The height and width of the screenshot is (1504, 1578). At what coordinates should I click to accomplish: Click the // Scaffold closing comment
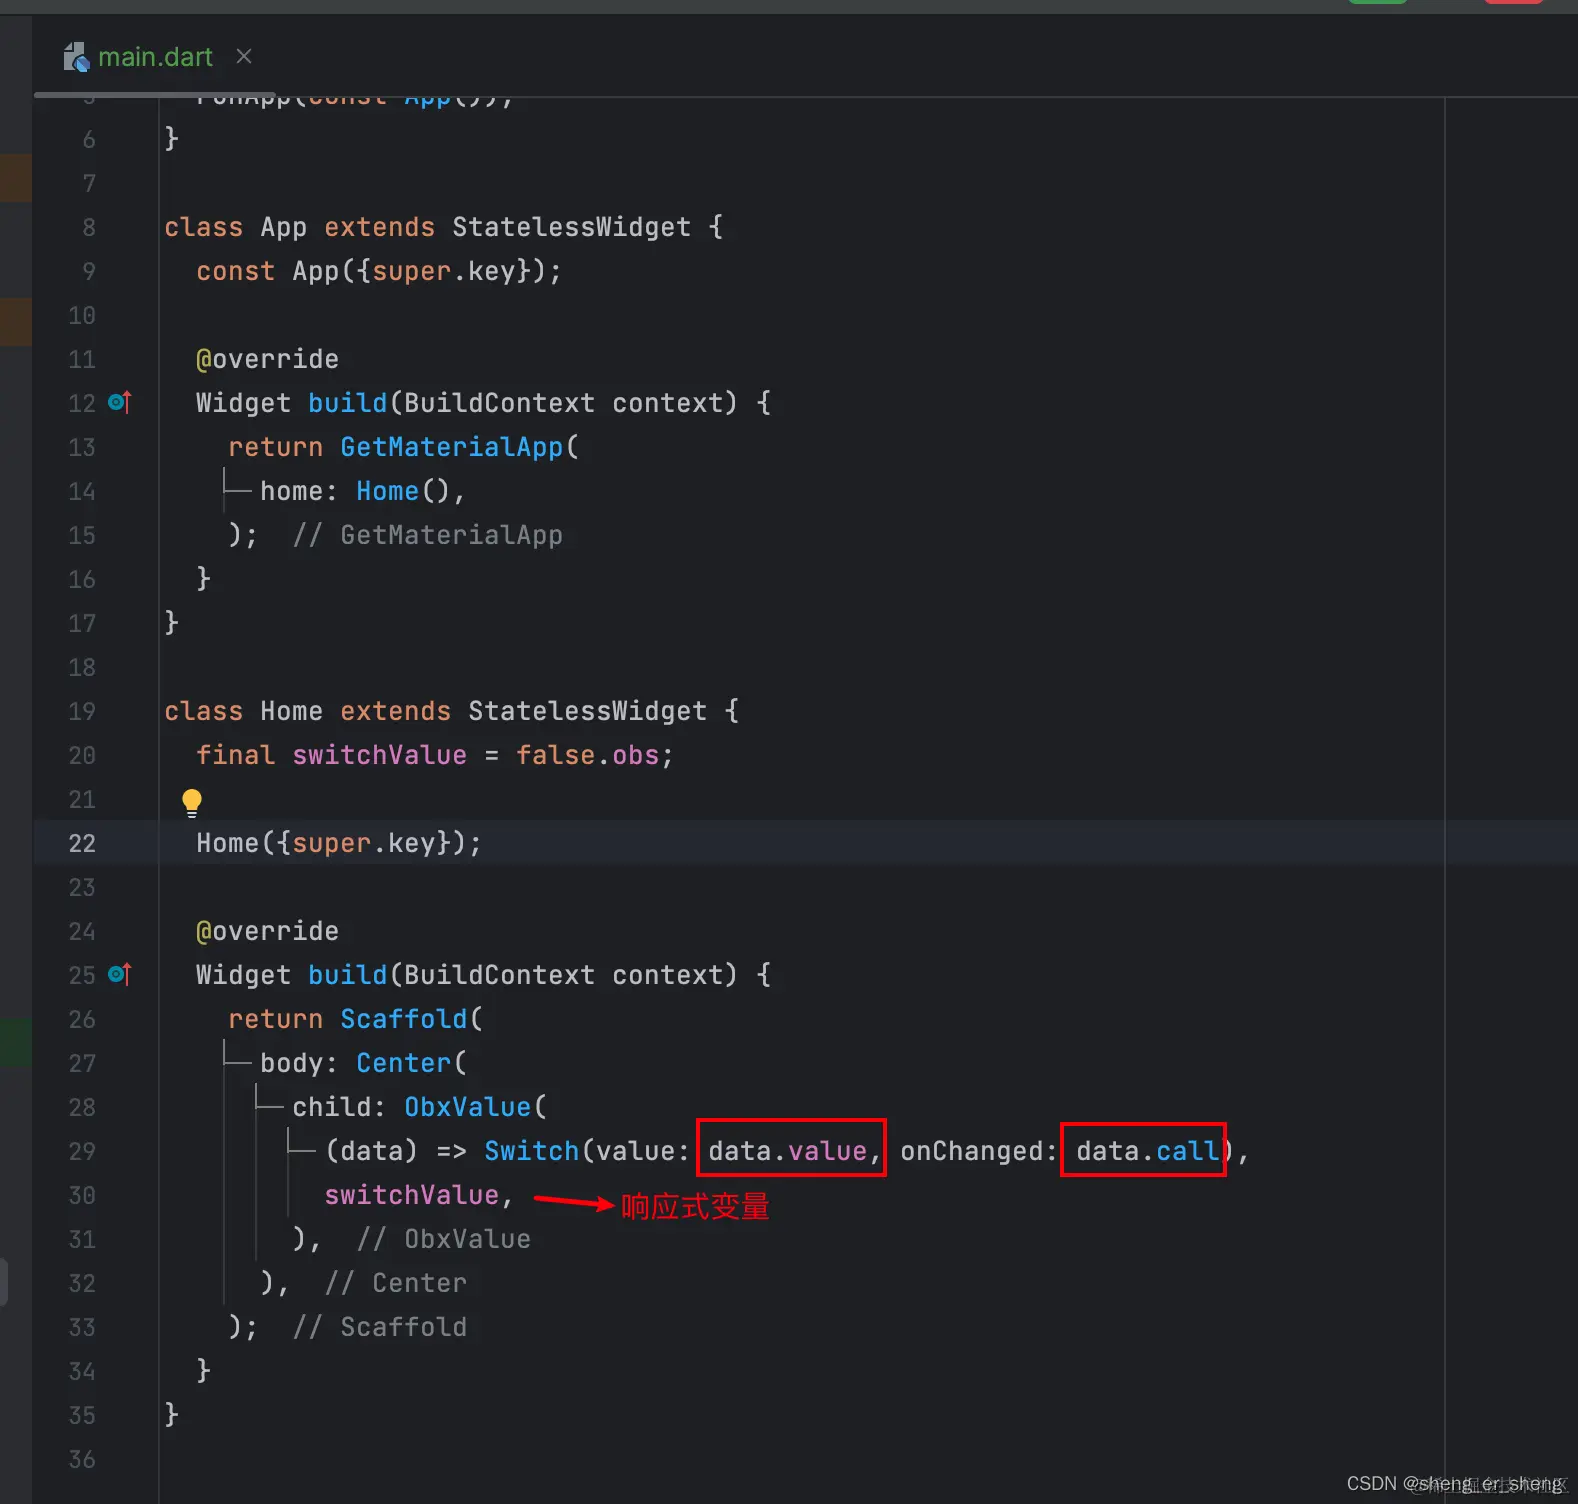(380, 1327)
